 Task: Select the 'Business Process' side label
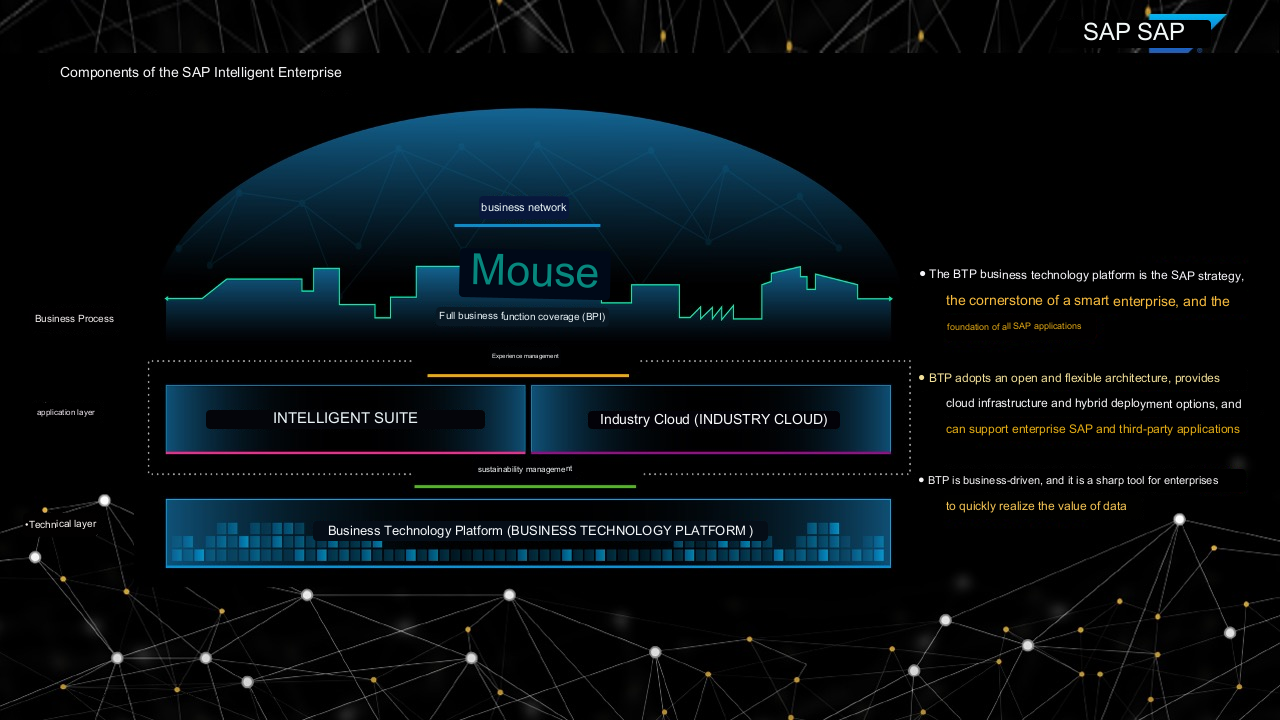click(x=74, y=319)
